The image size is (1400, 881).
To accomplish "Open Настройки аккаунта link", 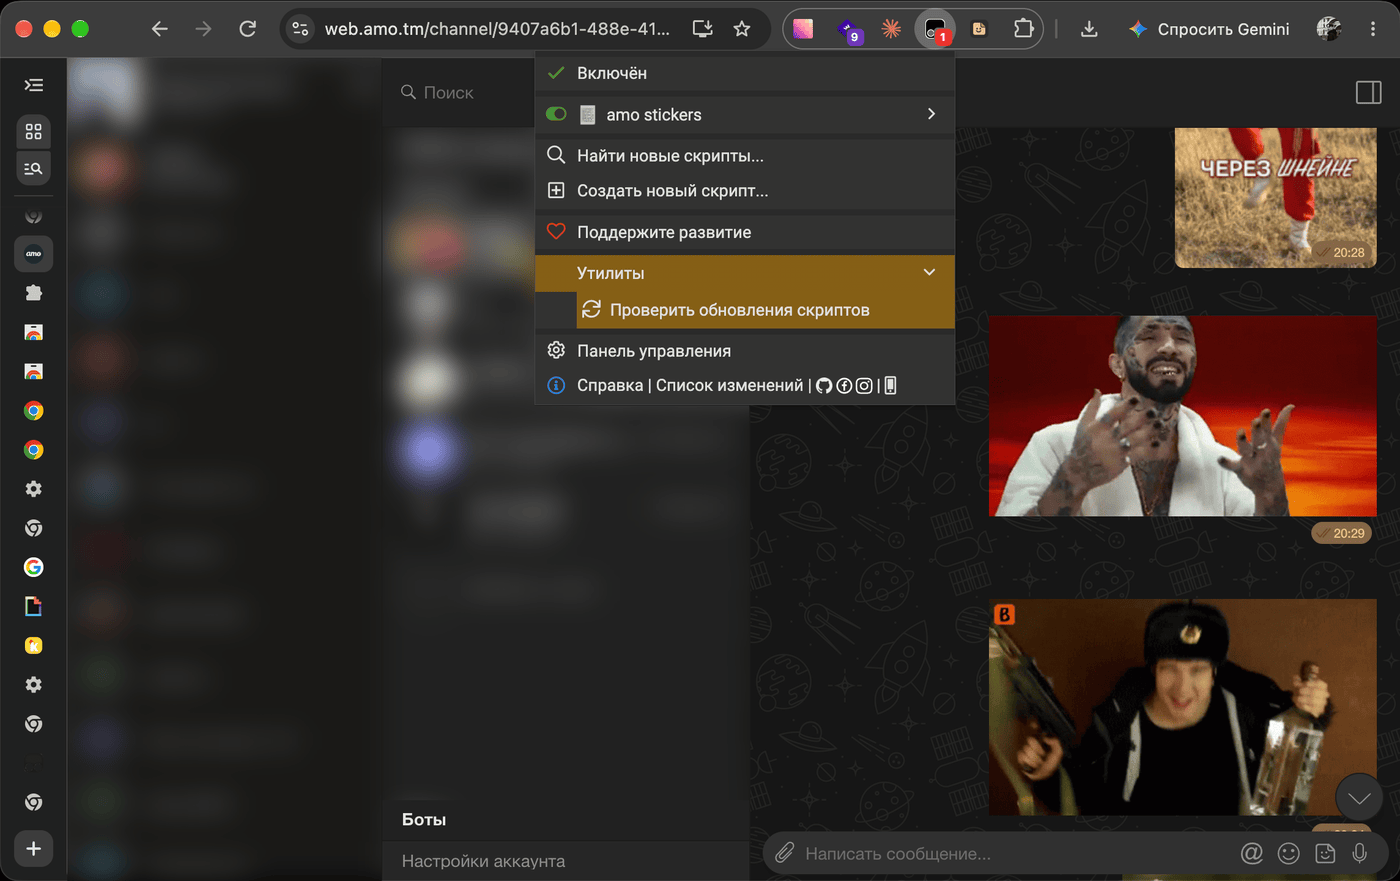I will coord(483,861).
